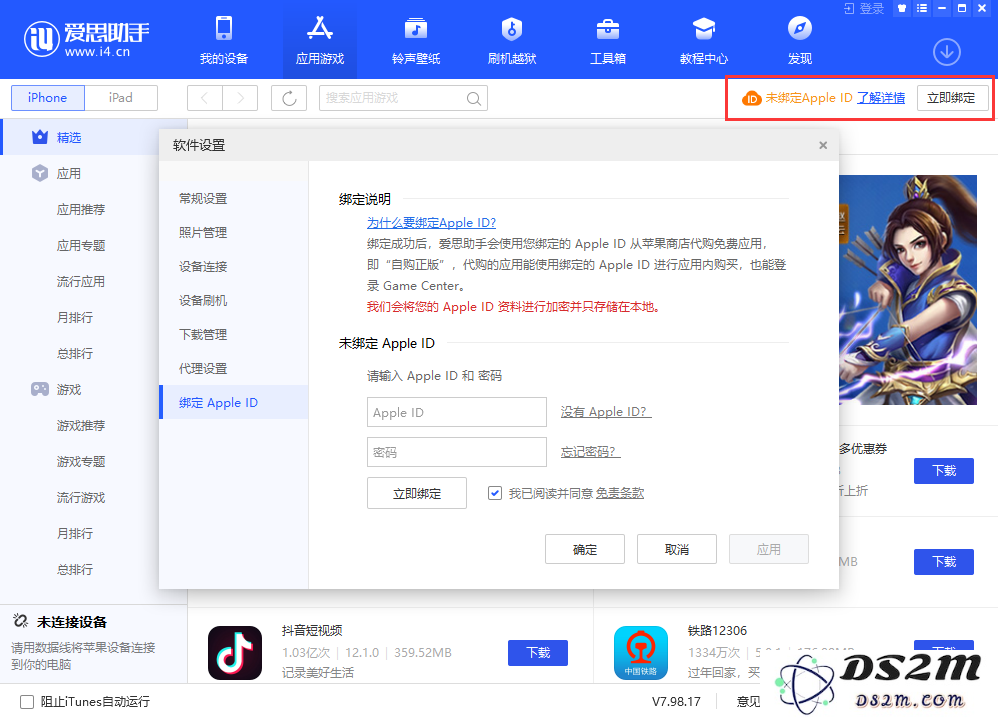The width and height of the screenshot is (998, 718).
Task: Open the 工具箱 toolbox
Action: [x=608, y=39]
